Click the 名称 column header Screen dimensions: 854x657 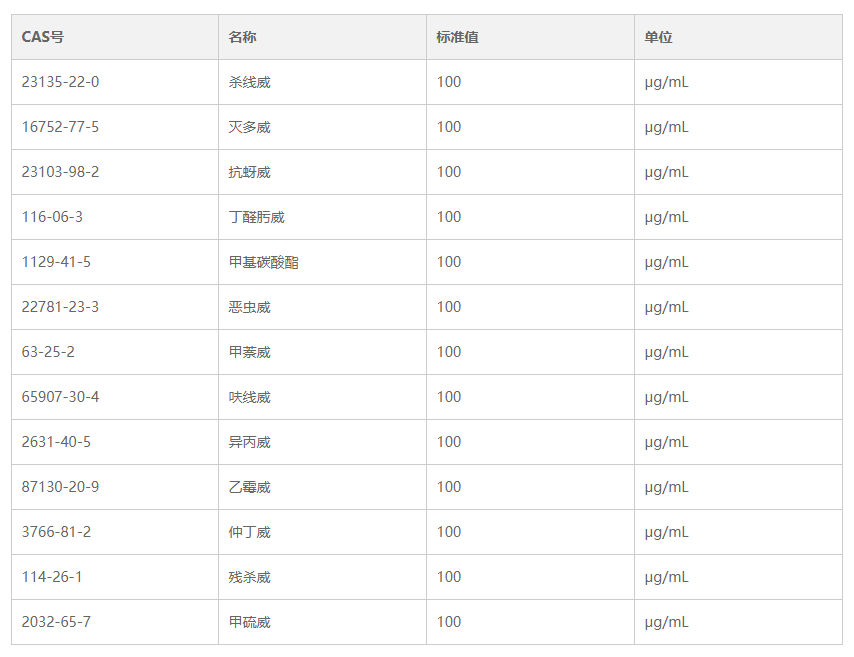pos(242,37)
